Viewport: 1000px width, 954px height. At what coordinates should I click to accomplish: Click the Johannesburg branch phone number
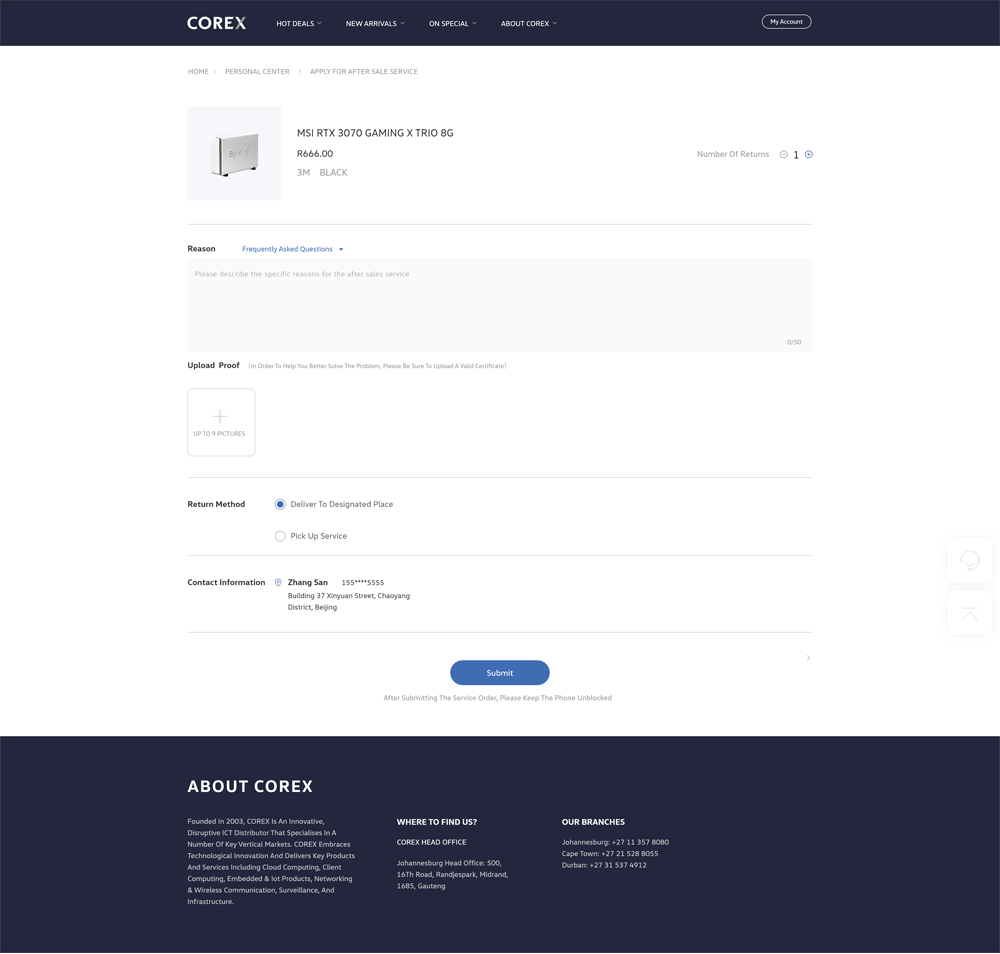click(640, 842)
